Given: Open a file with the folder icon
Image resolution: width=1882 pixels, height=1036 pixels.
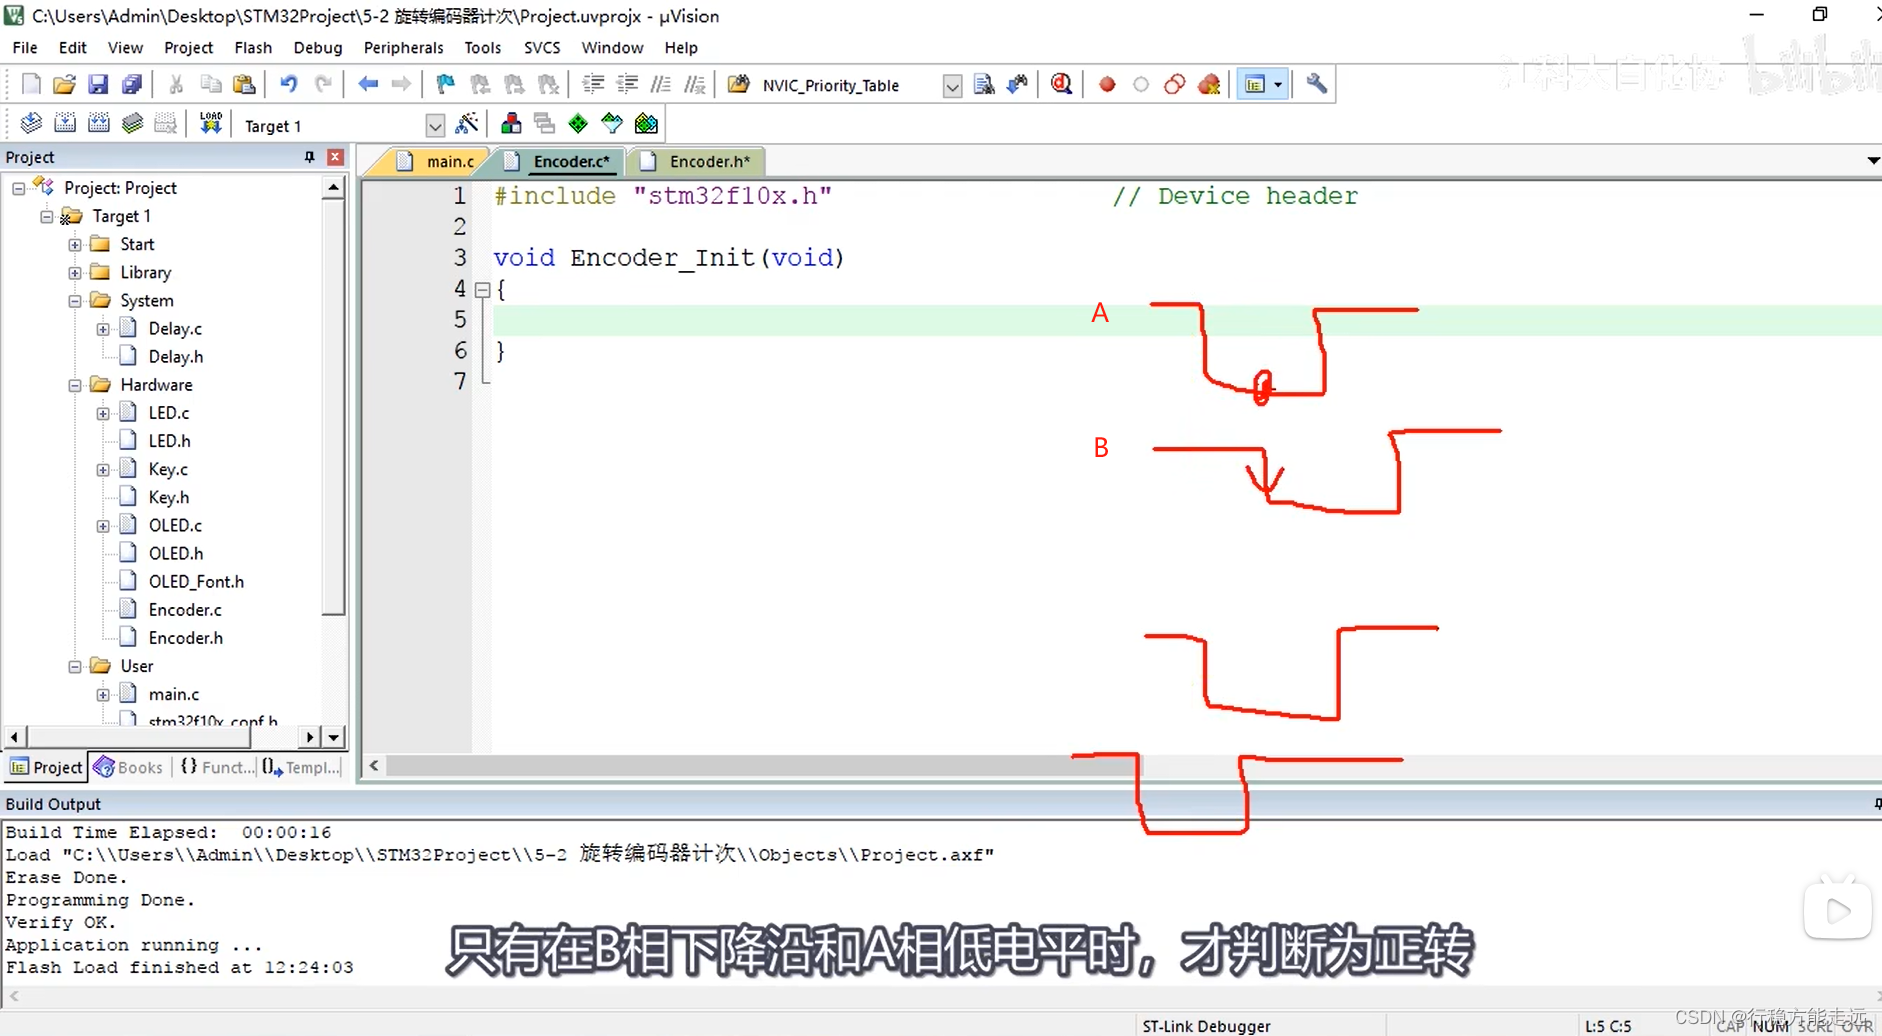Looking at the screenshot, I should (64, 84).
